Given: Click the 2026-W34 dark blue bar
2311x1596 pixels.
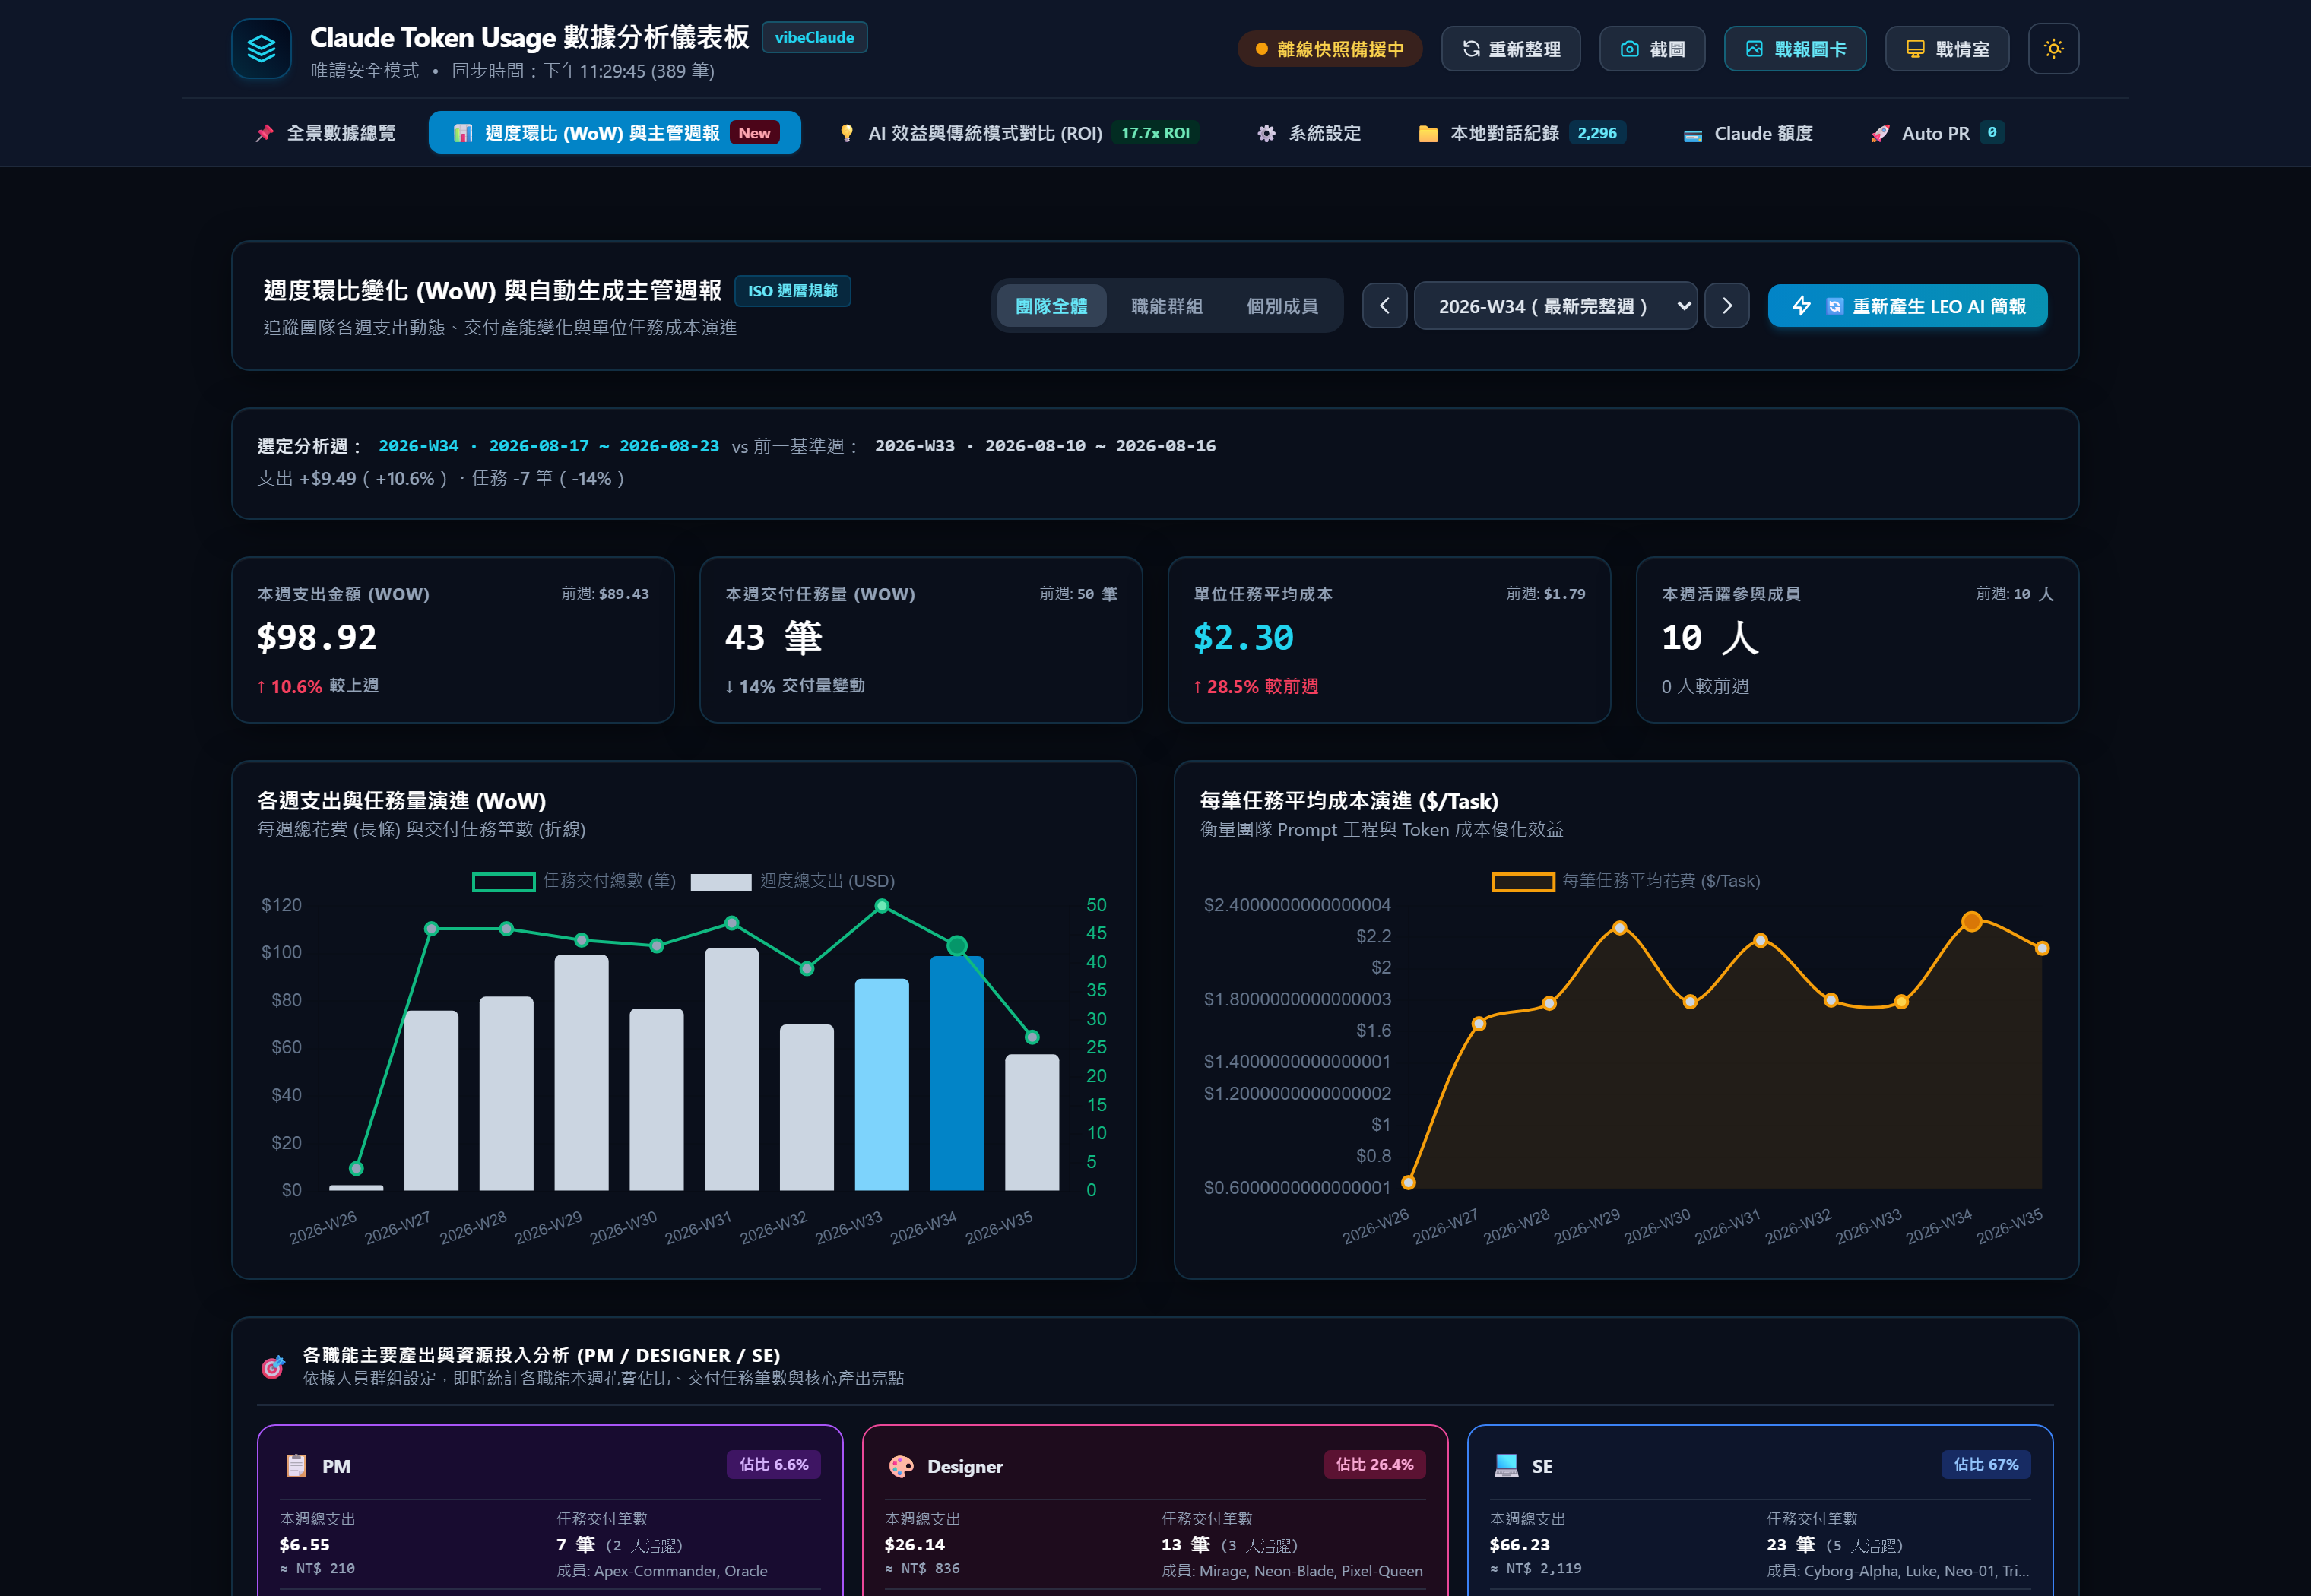Looking at the screenshot, I should pos(956,1073).
